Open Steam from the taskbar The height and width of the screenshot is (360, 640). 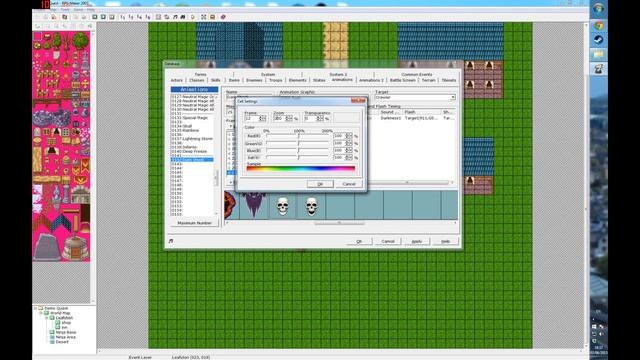coord(598,40)
